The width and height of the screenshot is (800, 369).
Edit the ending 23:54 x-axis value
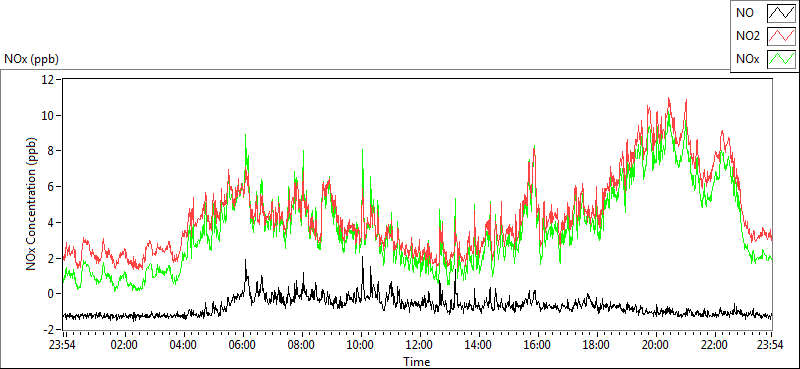771,344
